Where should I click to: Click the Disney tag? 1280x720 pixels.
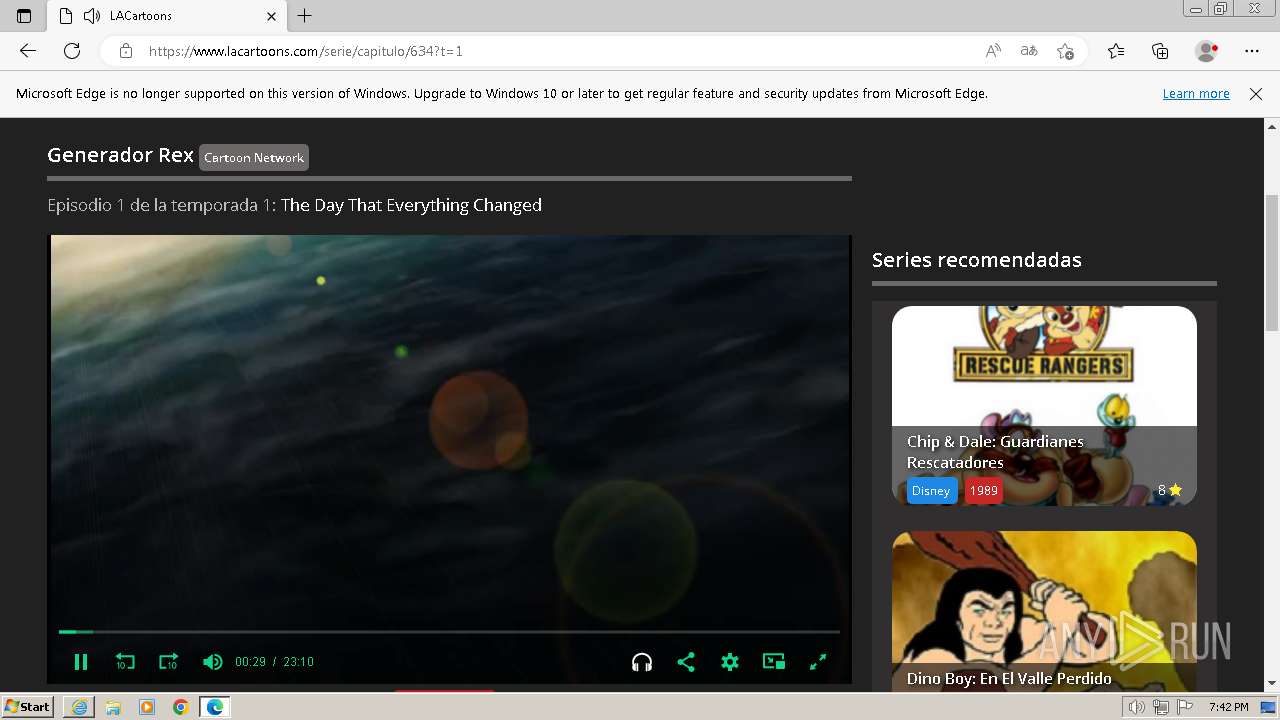click(931, 491)
